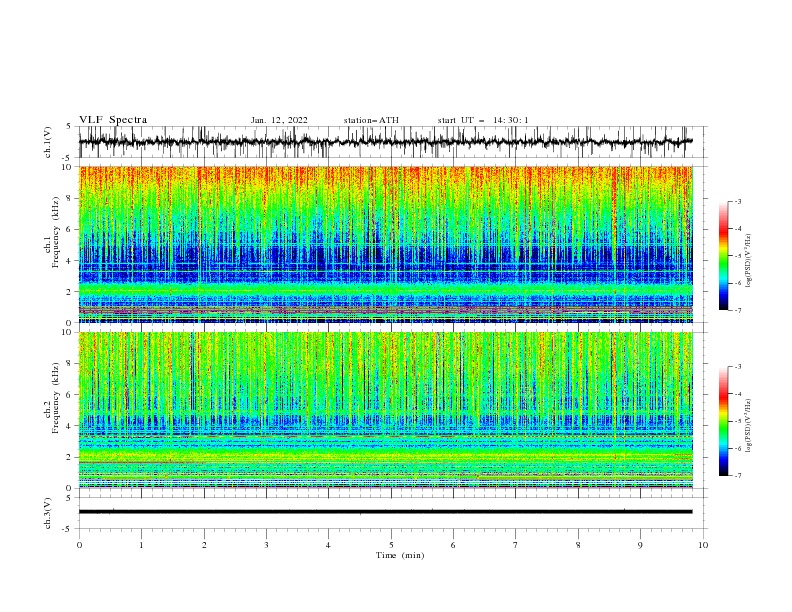
Task: Click time axis tick label '7'
Action: [516, 545]
